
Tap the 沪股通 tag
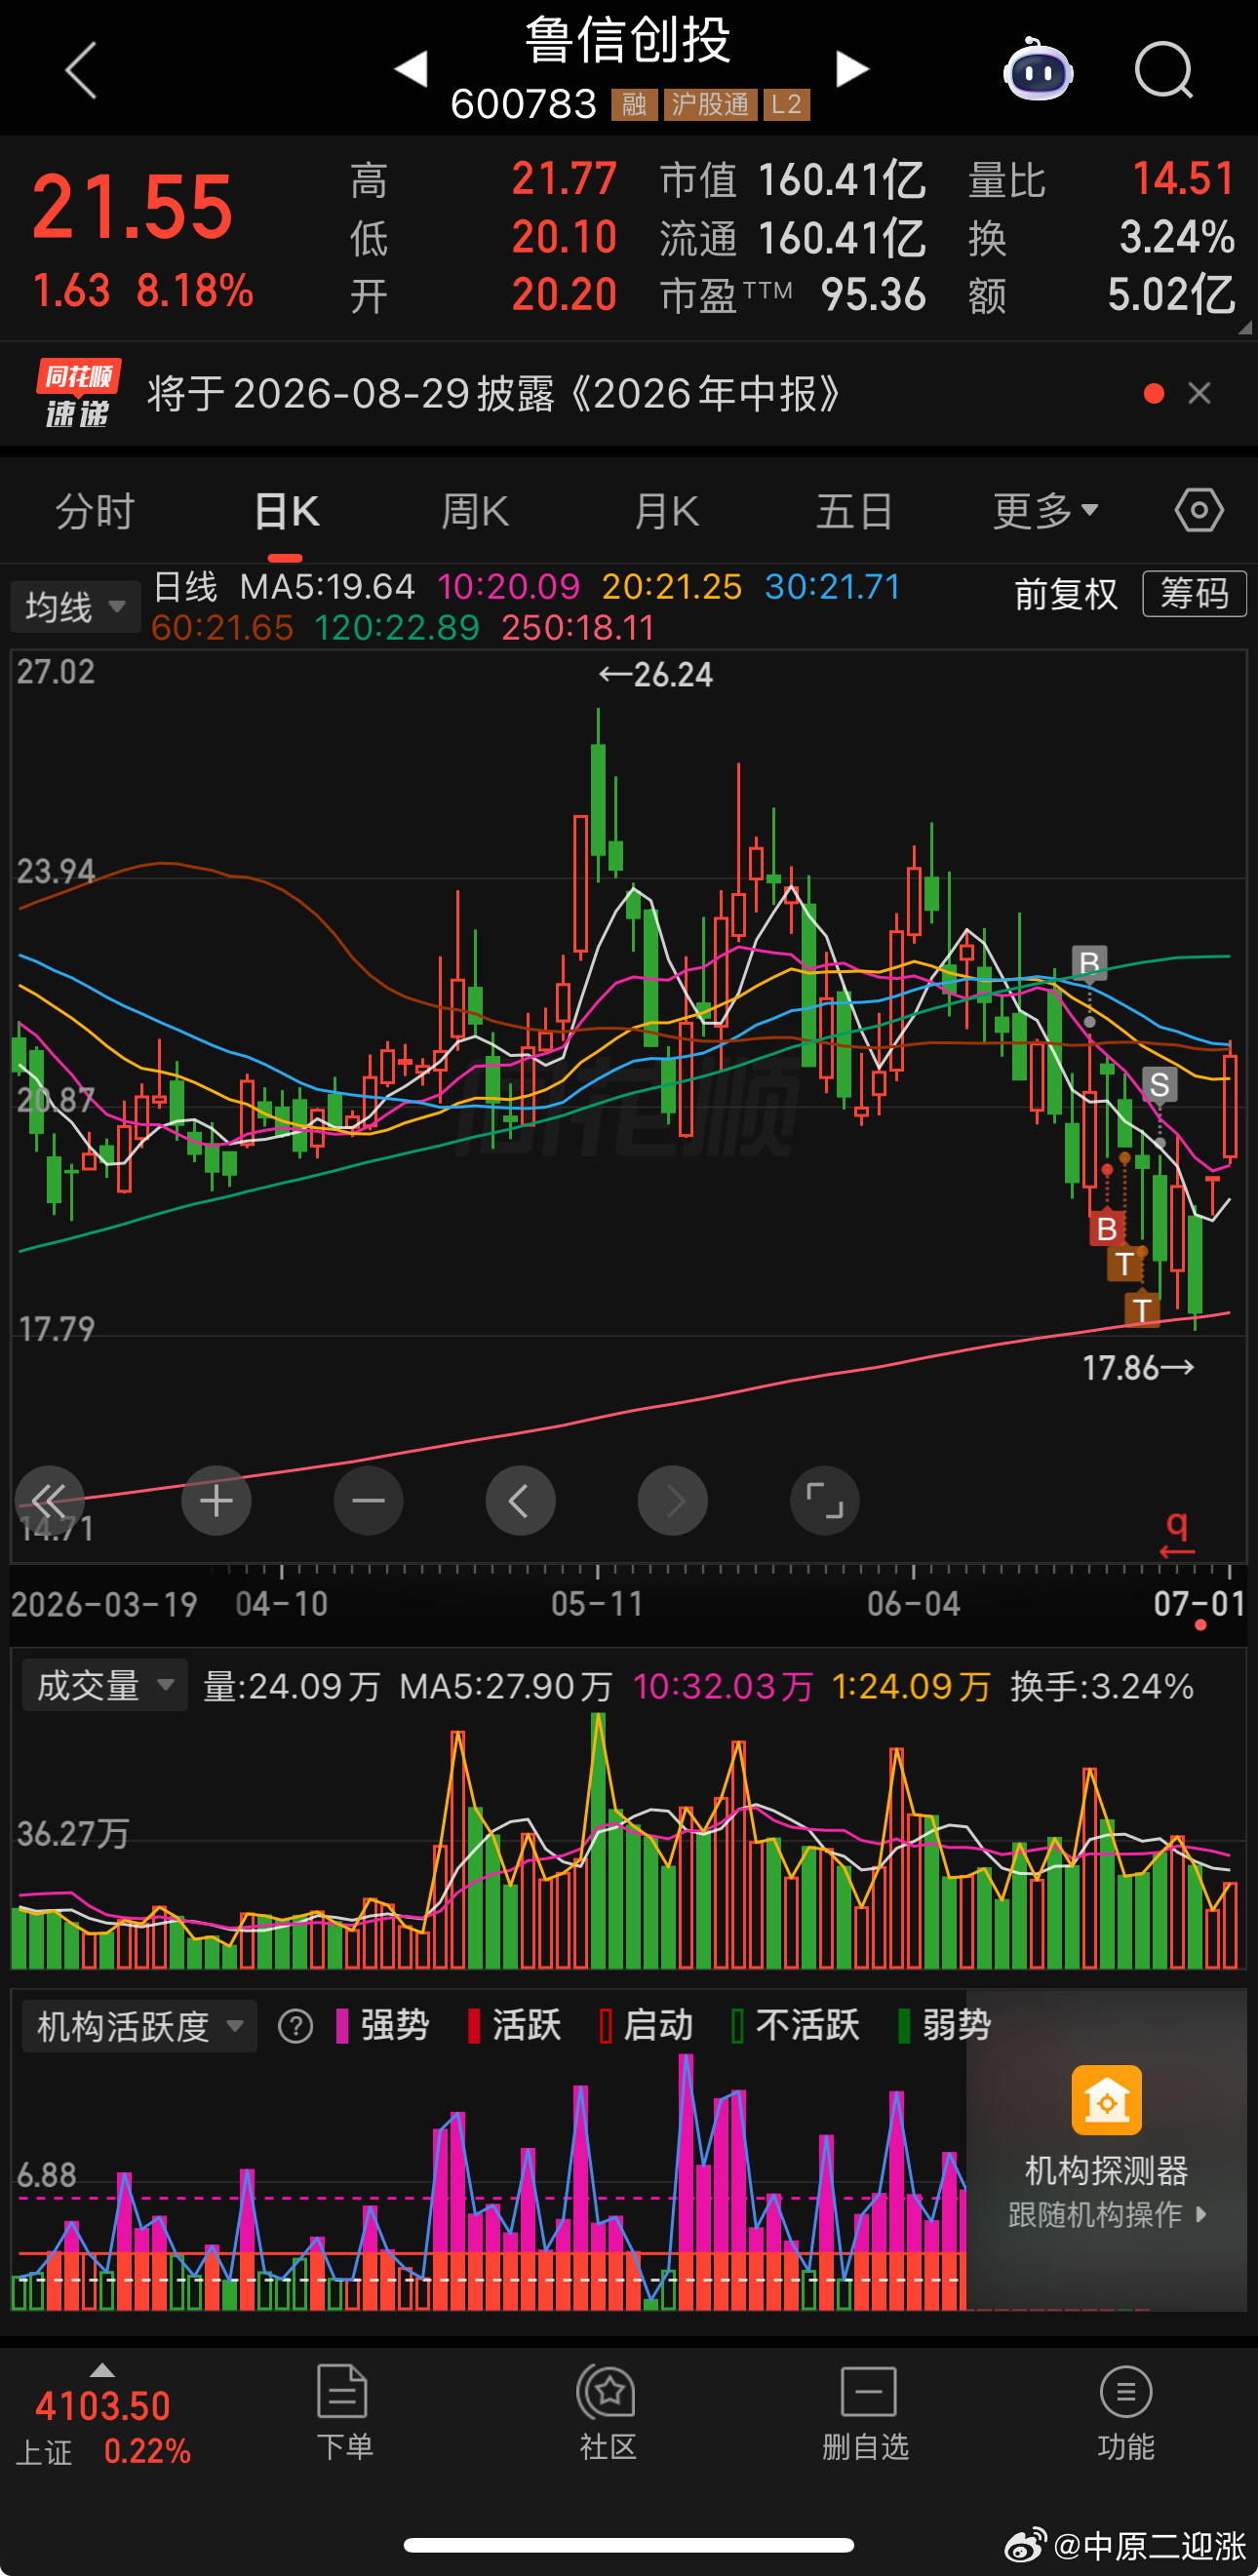[710, 104]
